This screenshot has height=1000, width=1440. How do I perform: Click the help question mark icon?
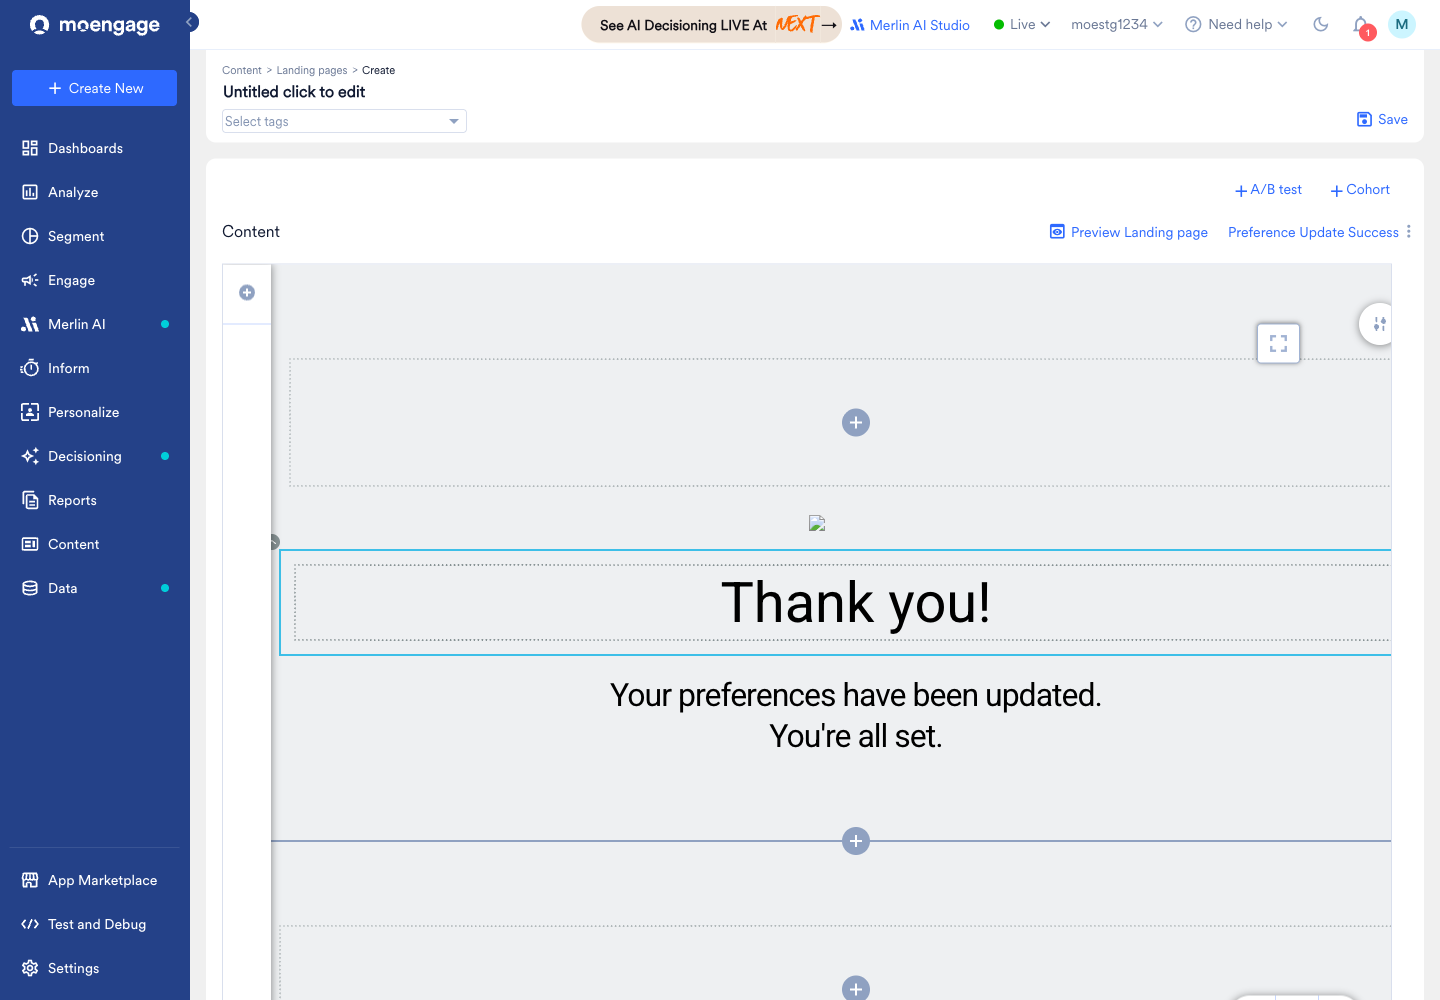(1193, 24)
